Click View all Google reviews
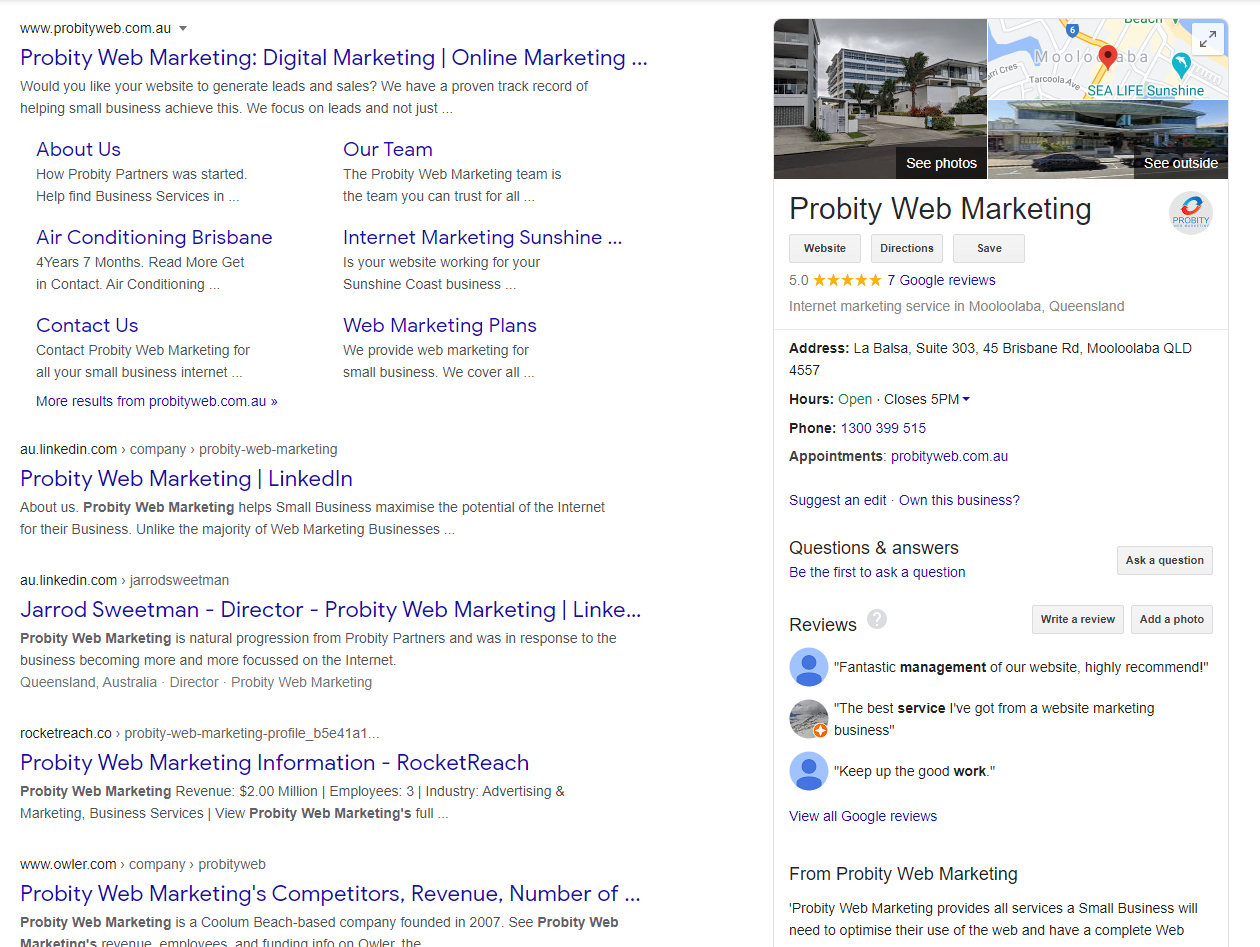Screen dimensions: 1260x947 863,816
